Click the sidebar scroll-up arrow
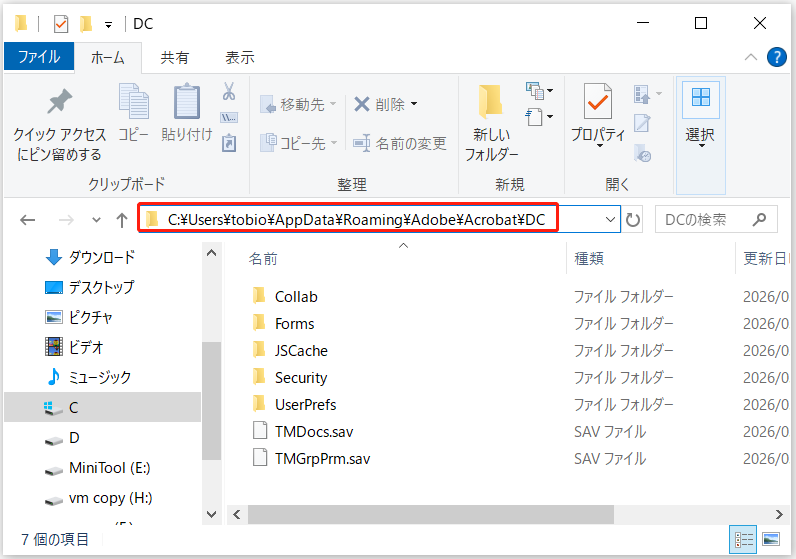This screenshot has width=796, height=559. pos(212,253)
